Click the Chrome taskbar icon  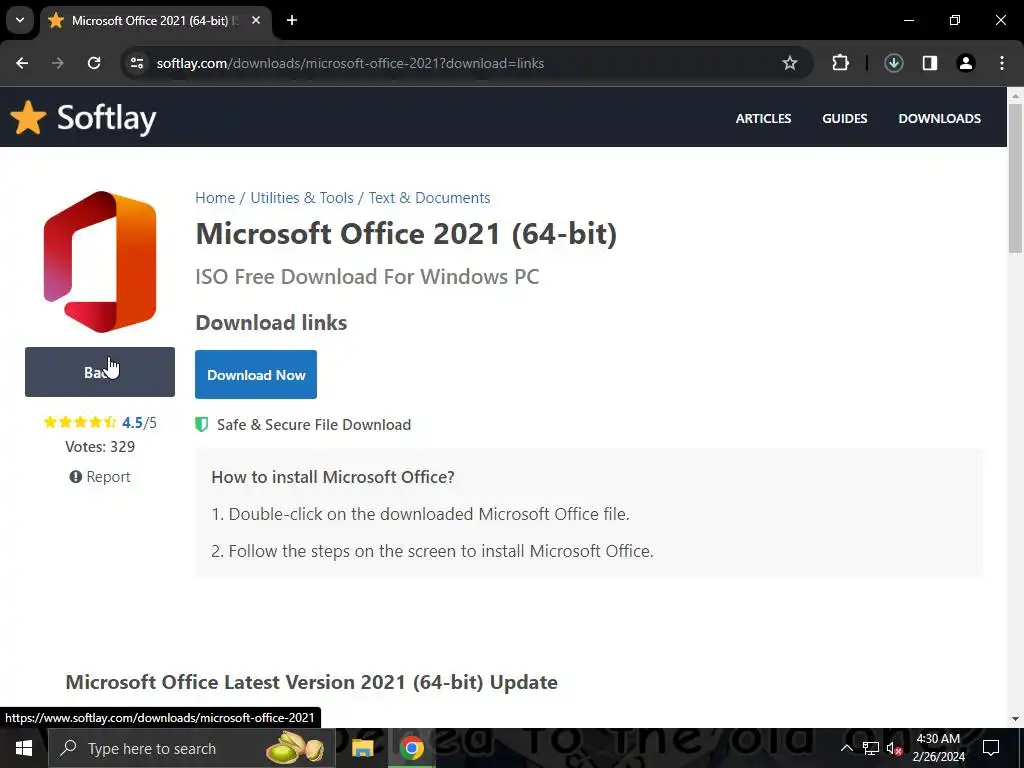411,748
